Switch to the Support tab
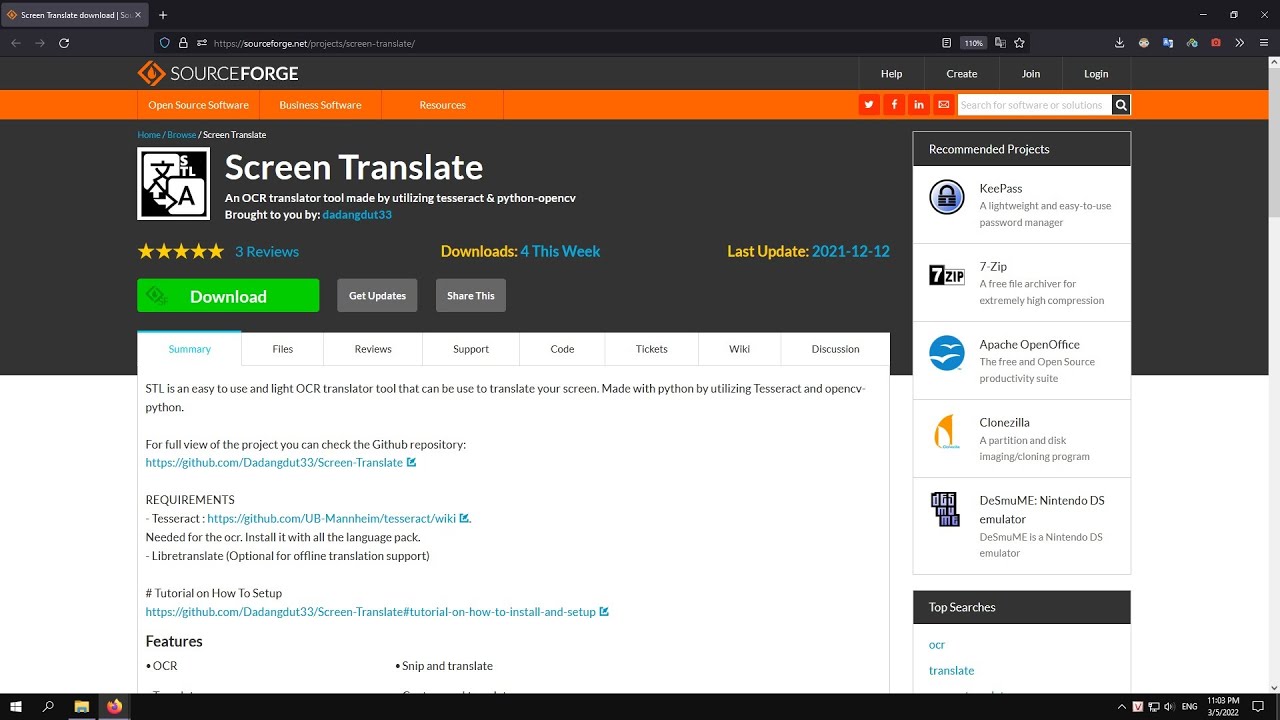1280x720 pixels. [471, 349]
